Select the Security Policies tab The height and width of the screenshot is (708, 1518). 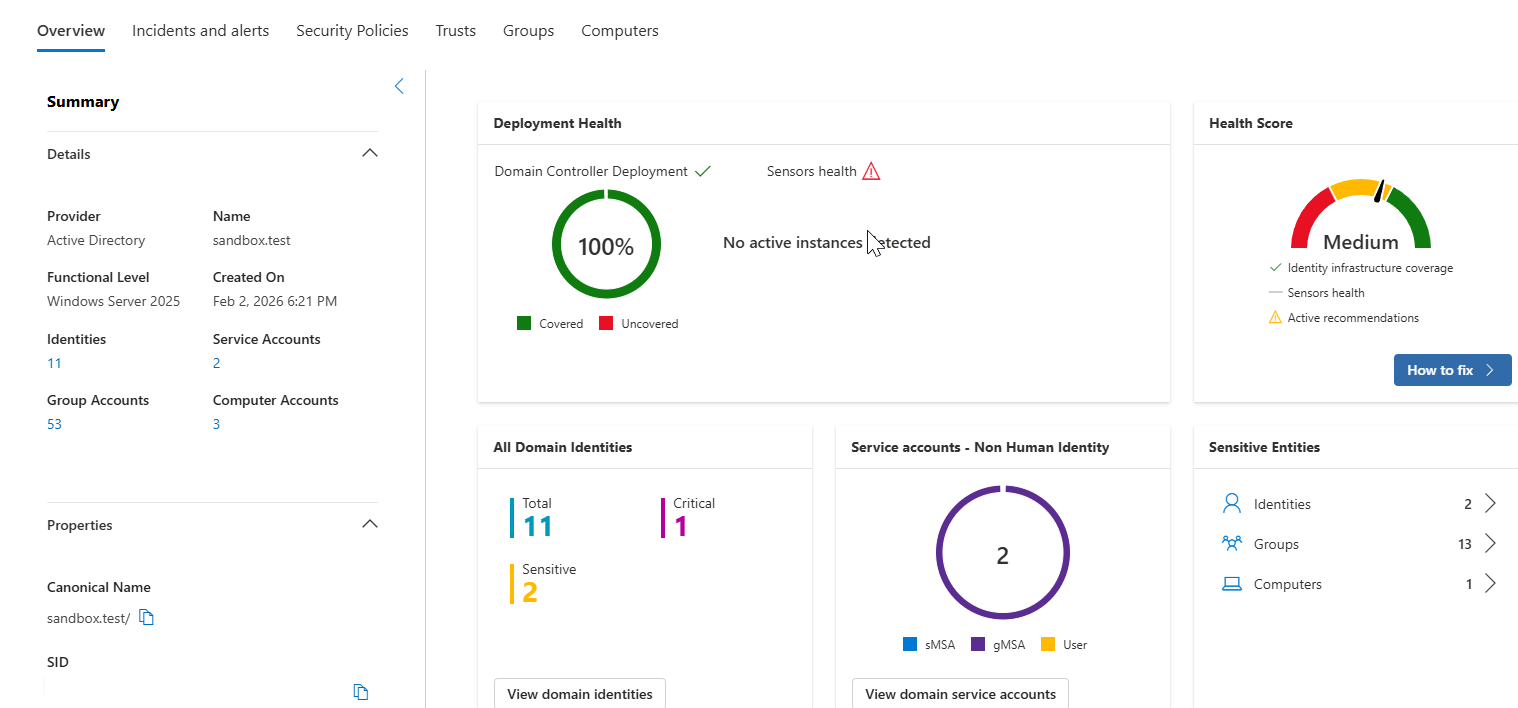click(352, 30)
